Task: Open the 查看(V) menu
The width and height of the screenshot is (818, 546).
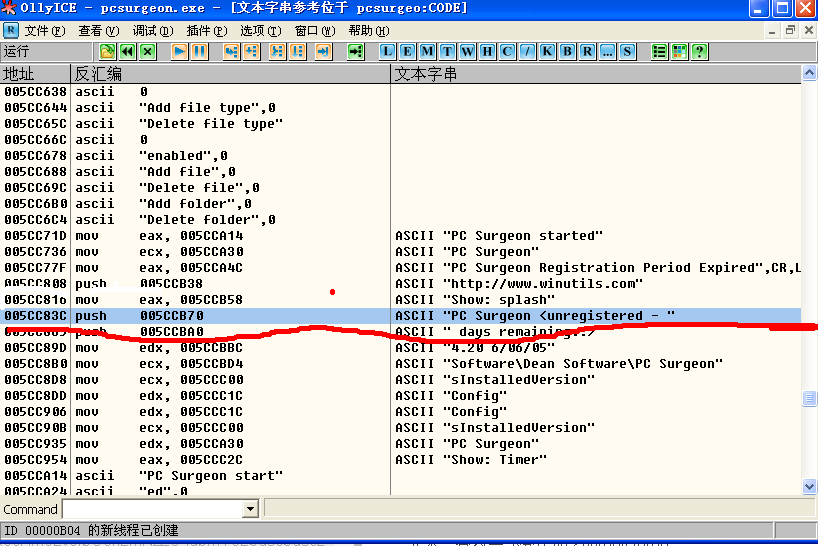Action: pyautogui.click(x=99, y=31)
